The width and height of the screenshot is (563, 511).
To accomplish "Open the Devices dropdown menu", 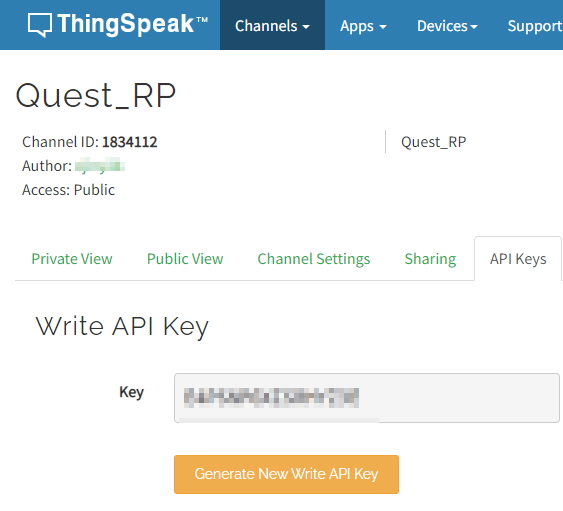I will click(x=447, y=26).
